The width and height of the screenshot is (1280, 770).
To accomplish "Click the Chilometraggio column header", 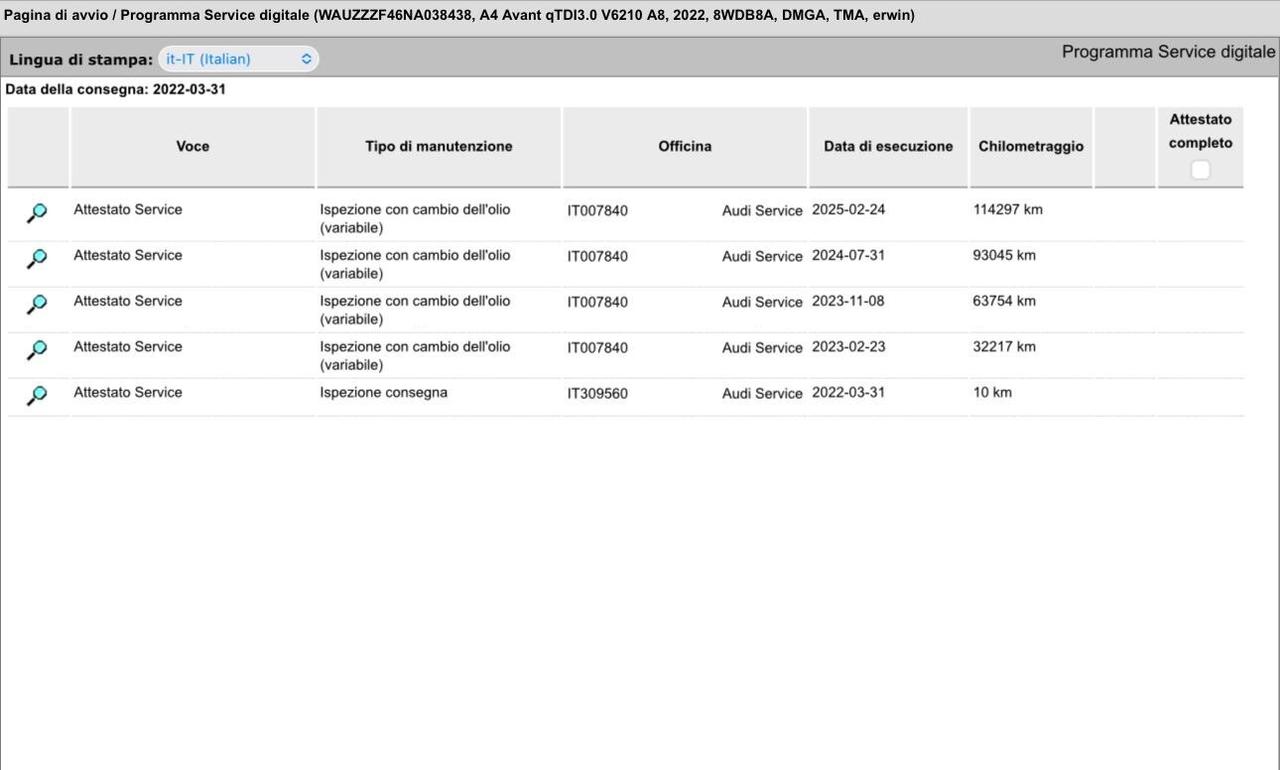I will (x=1030, y=146).
